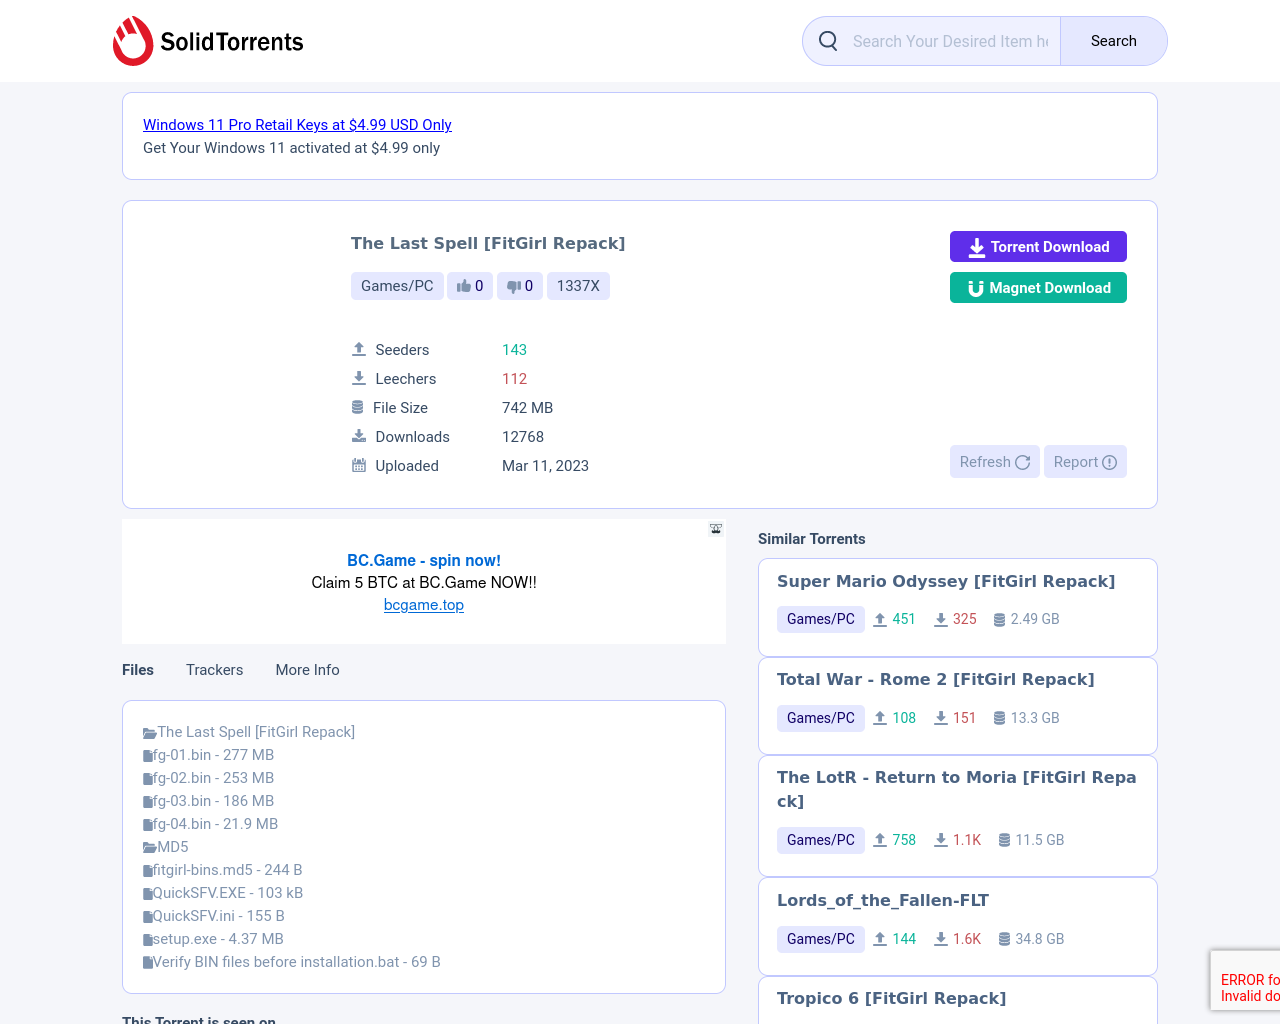
Task: Click the 1337X source tag
Action: (578, 286)
